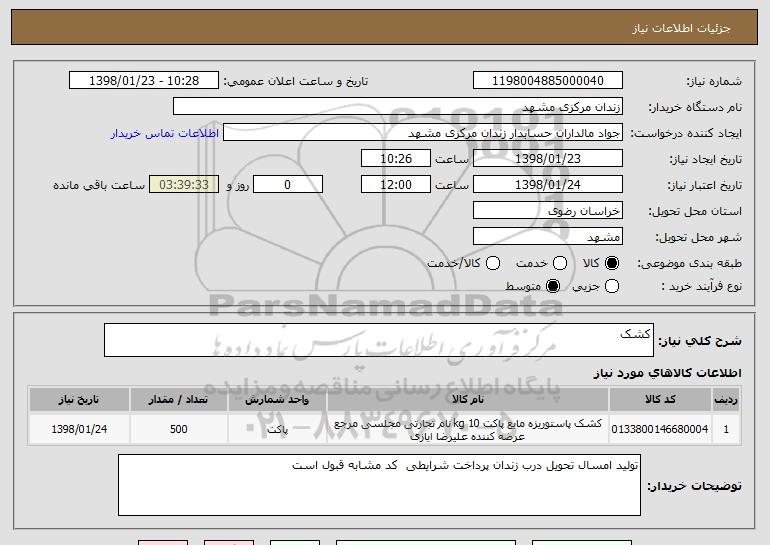This screenshot has height=545, width=770.
Task: Click the general description box containing کشک
Action: coord(379,340)
